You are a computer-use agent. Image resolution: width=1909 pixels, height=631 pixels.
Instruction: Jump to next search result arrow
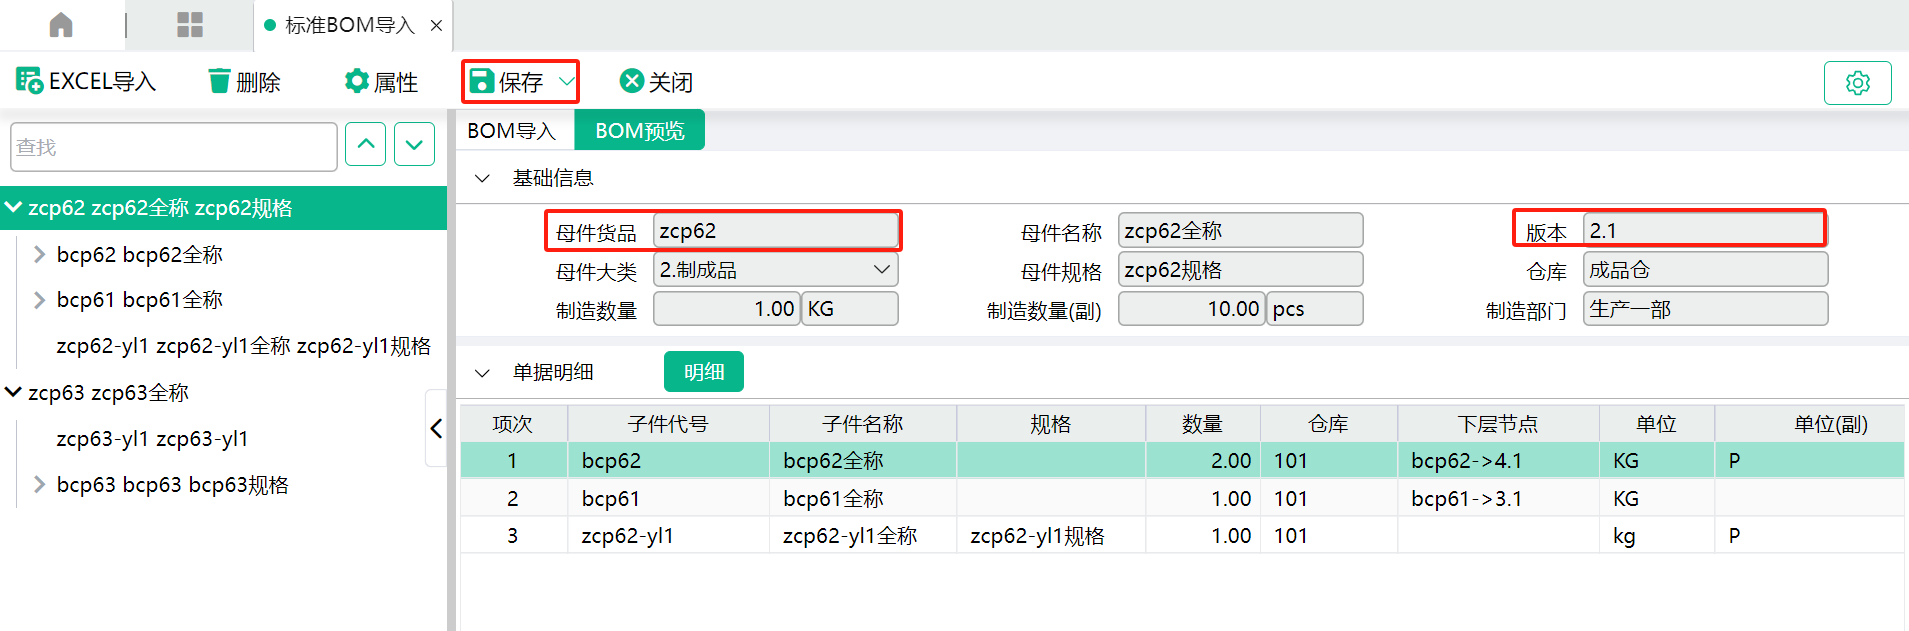[414, 145]
